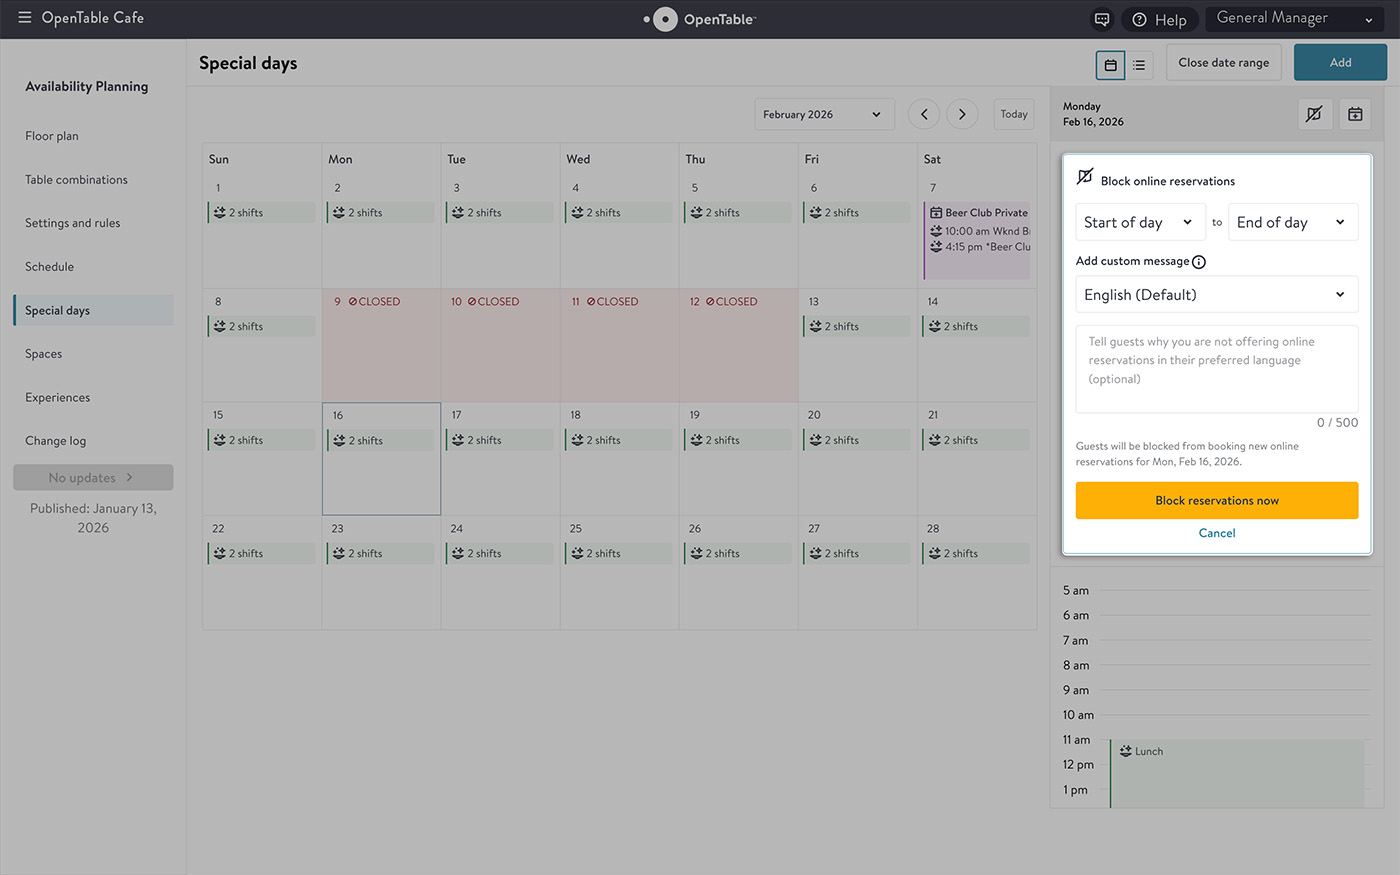Open the English (Default) language dropdown
The image size is (1400, 875).
[1217, 295]
